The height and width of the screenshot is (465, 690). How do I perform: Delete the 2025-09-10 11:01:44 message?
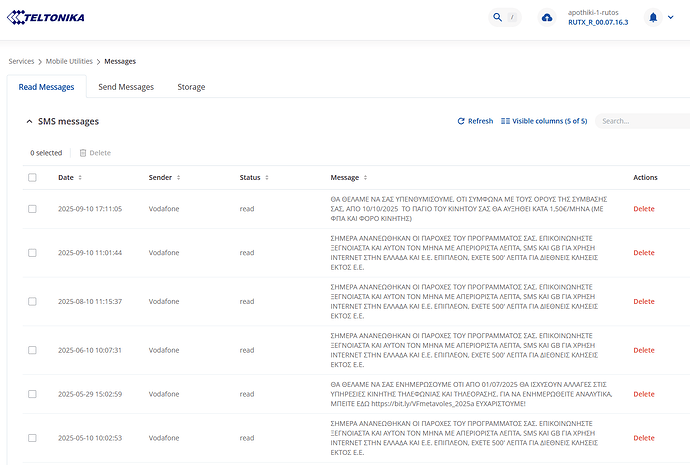tap(644, 253)
